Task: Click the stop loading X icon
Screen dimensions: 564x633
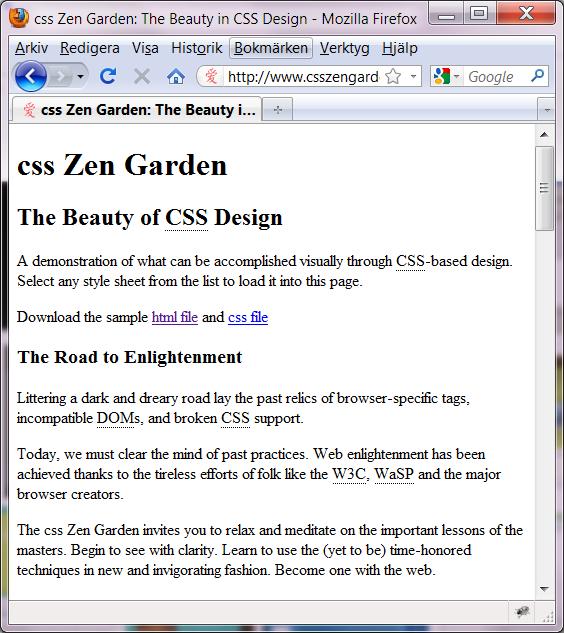Action: [x=142, y=76]
